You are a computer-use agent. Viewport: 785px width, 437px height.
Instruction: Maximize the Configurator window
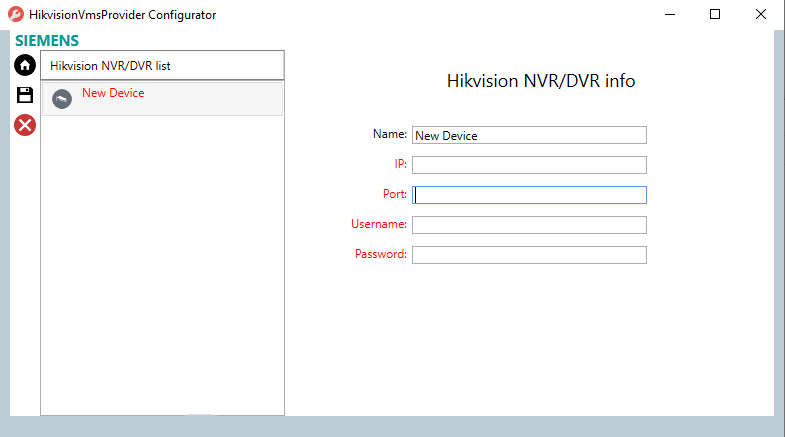coord(715,15)
